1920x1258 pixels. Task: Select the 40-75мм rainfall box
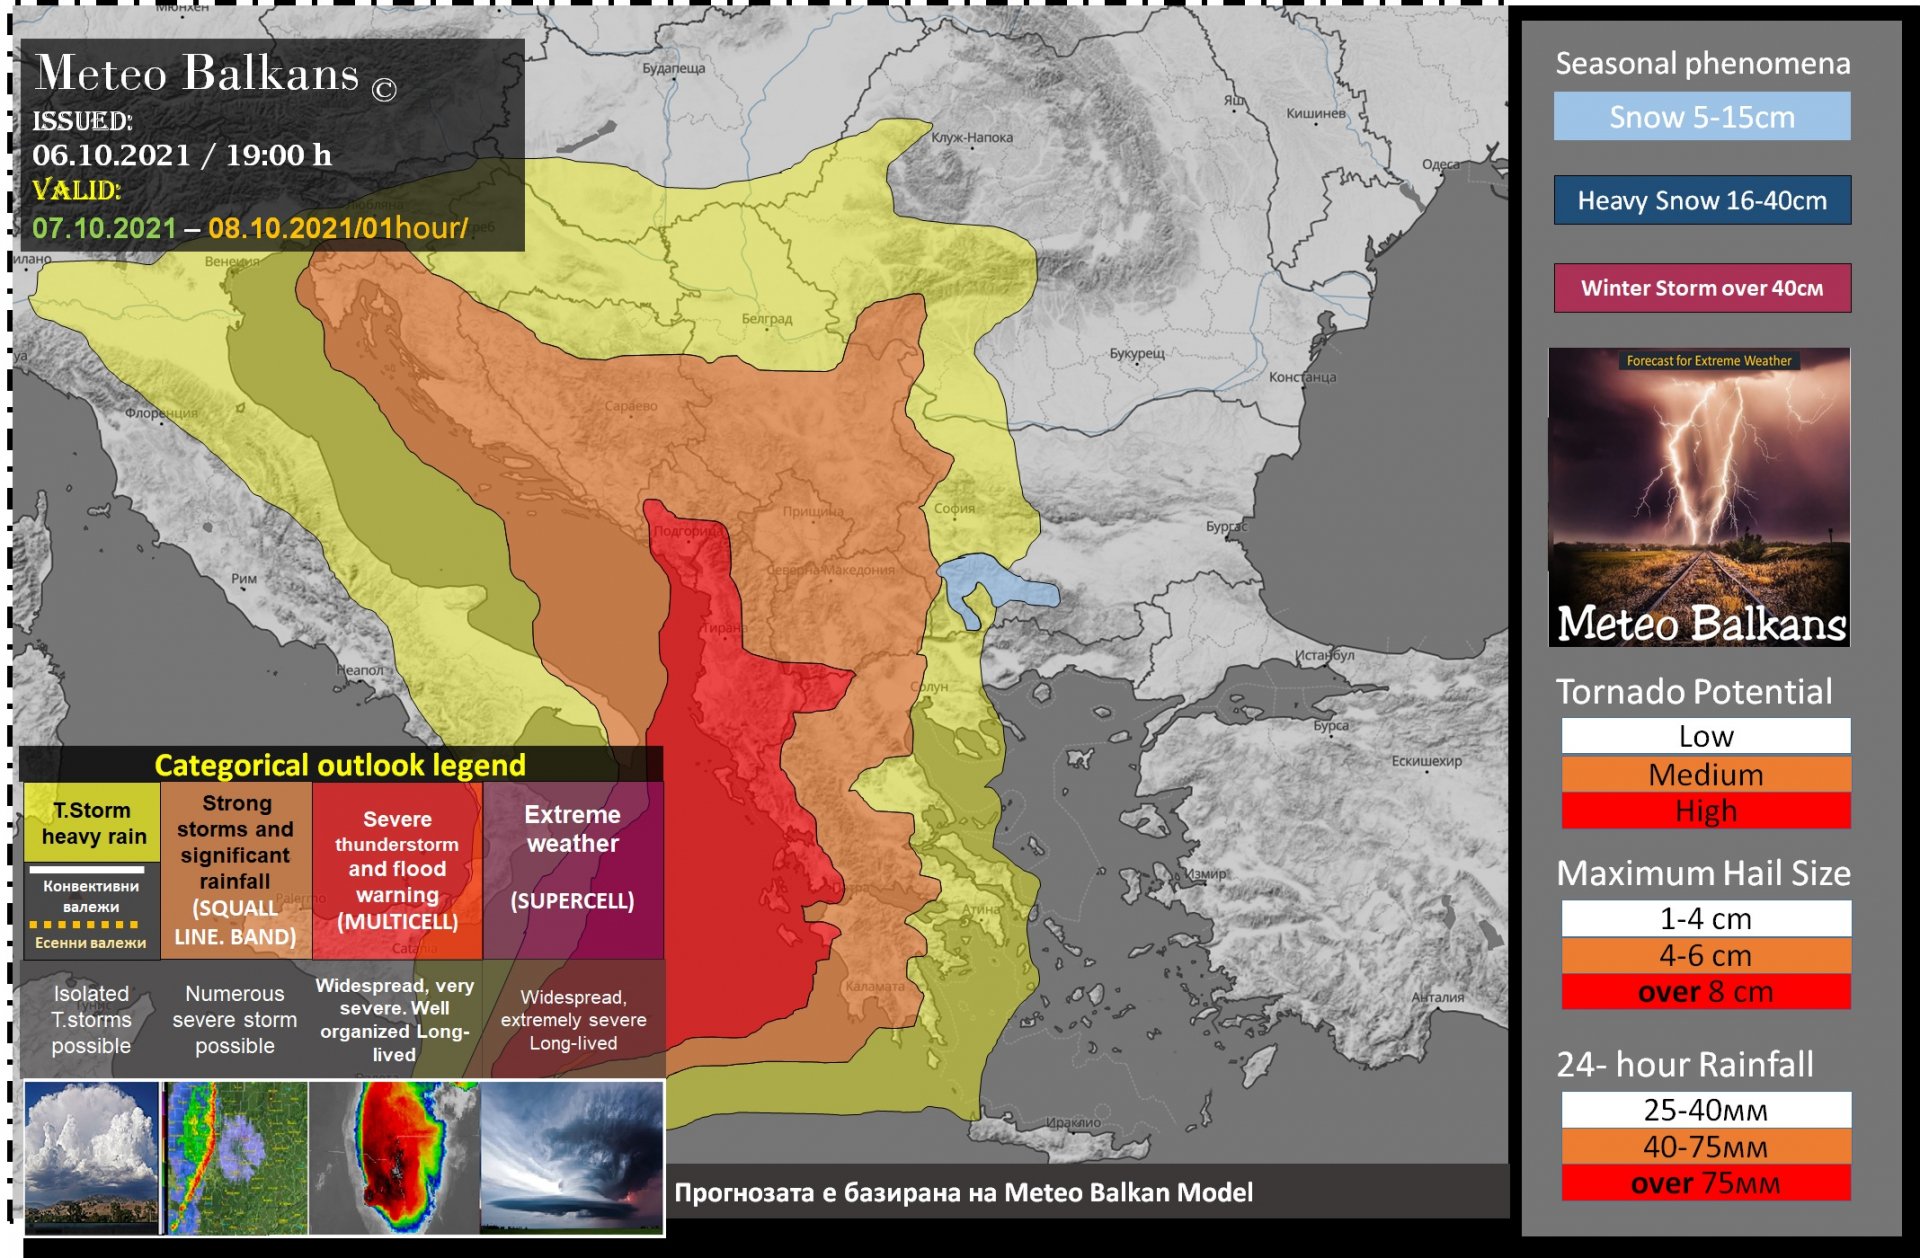[x=1705, y=1147]
